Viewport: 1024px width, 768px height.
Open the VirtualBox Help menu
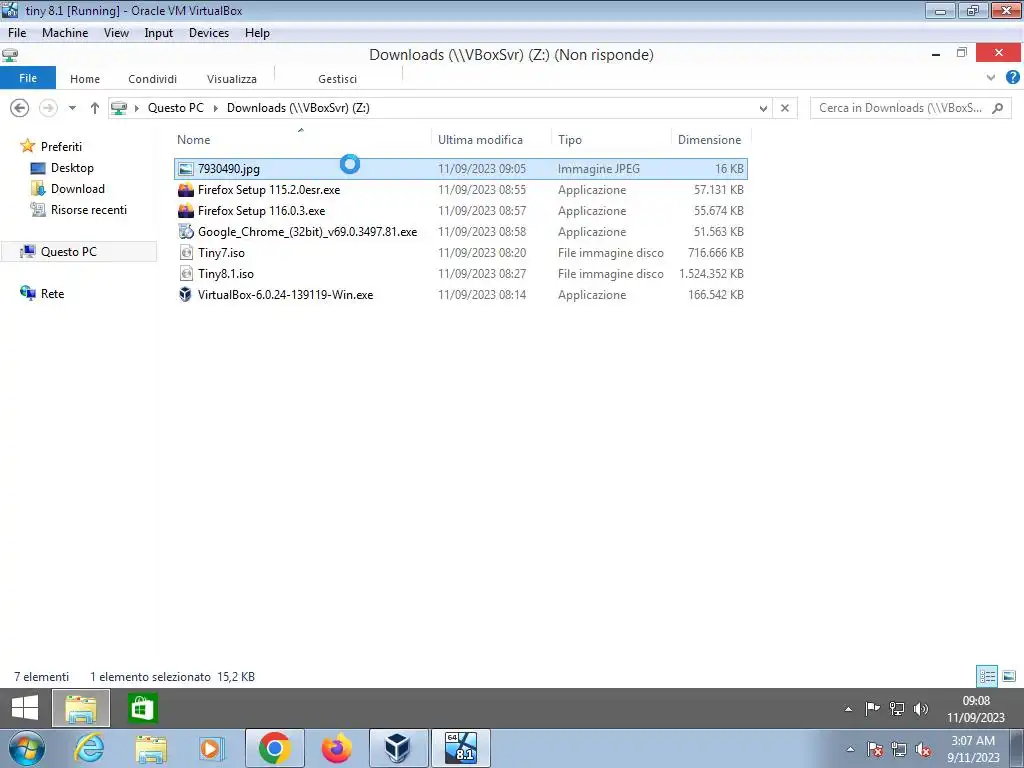pos(257,33)
